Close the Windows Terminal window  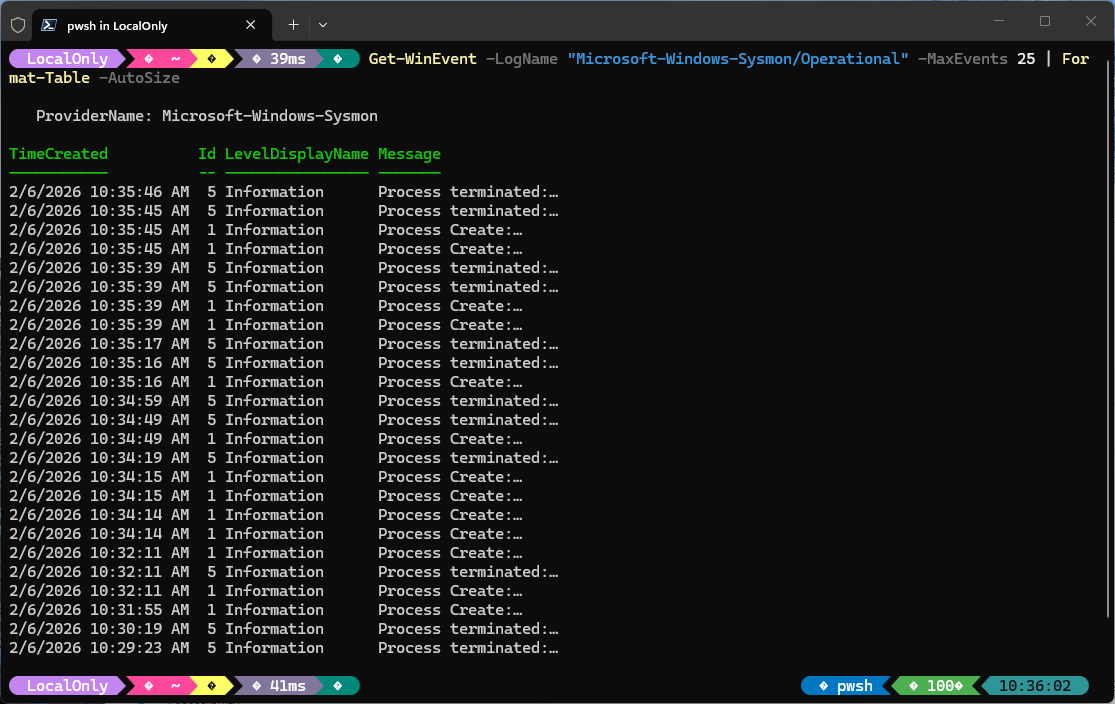1090,22
